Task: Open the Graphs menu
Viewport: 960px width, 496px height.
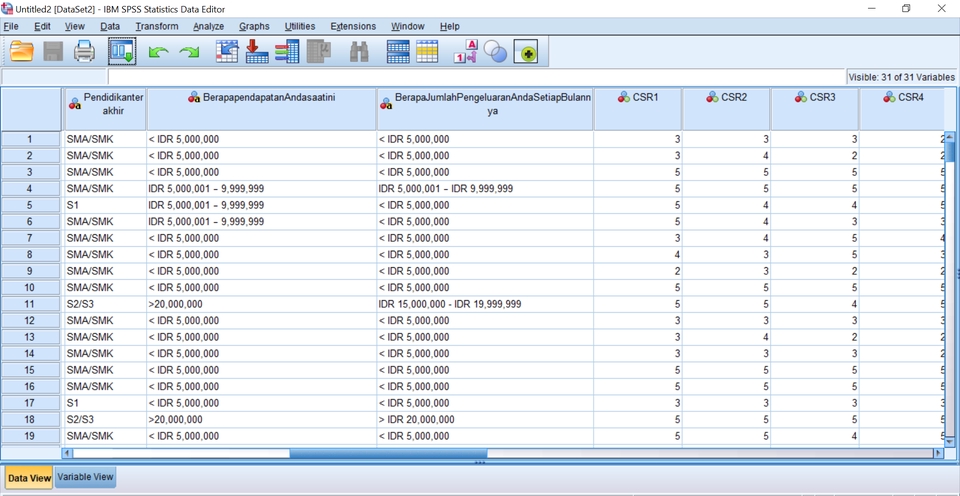Action: click(x=254, y=26)
